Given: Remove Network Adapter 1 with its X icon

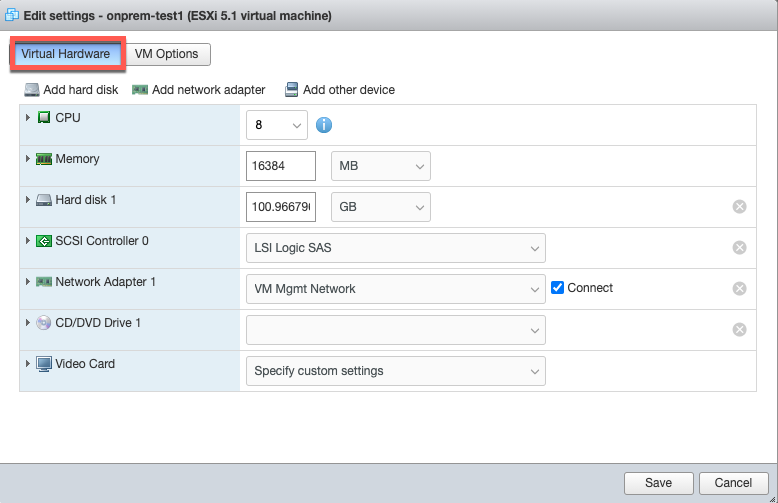Looking at the screenshot, I should click(739, 289).
